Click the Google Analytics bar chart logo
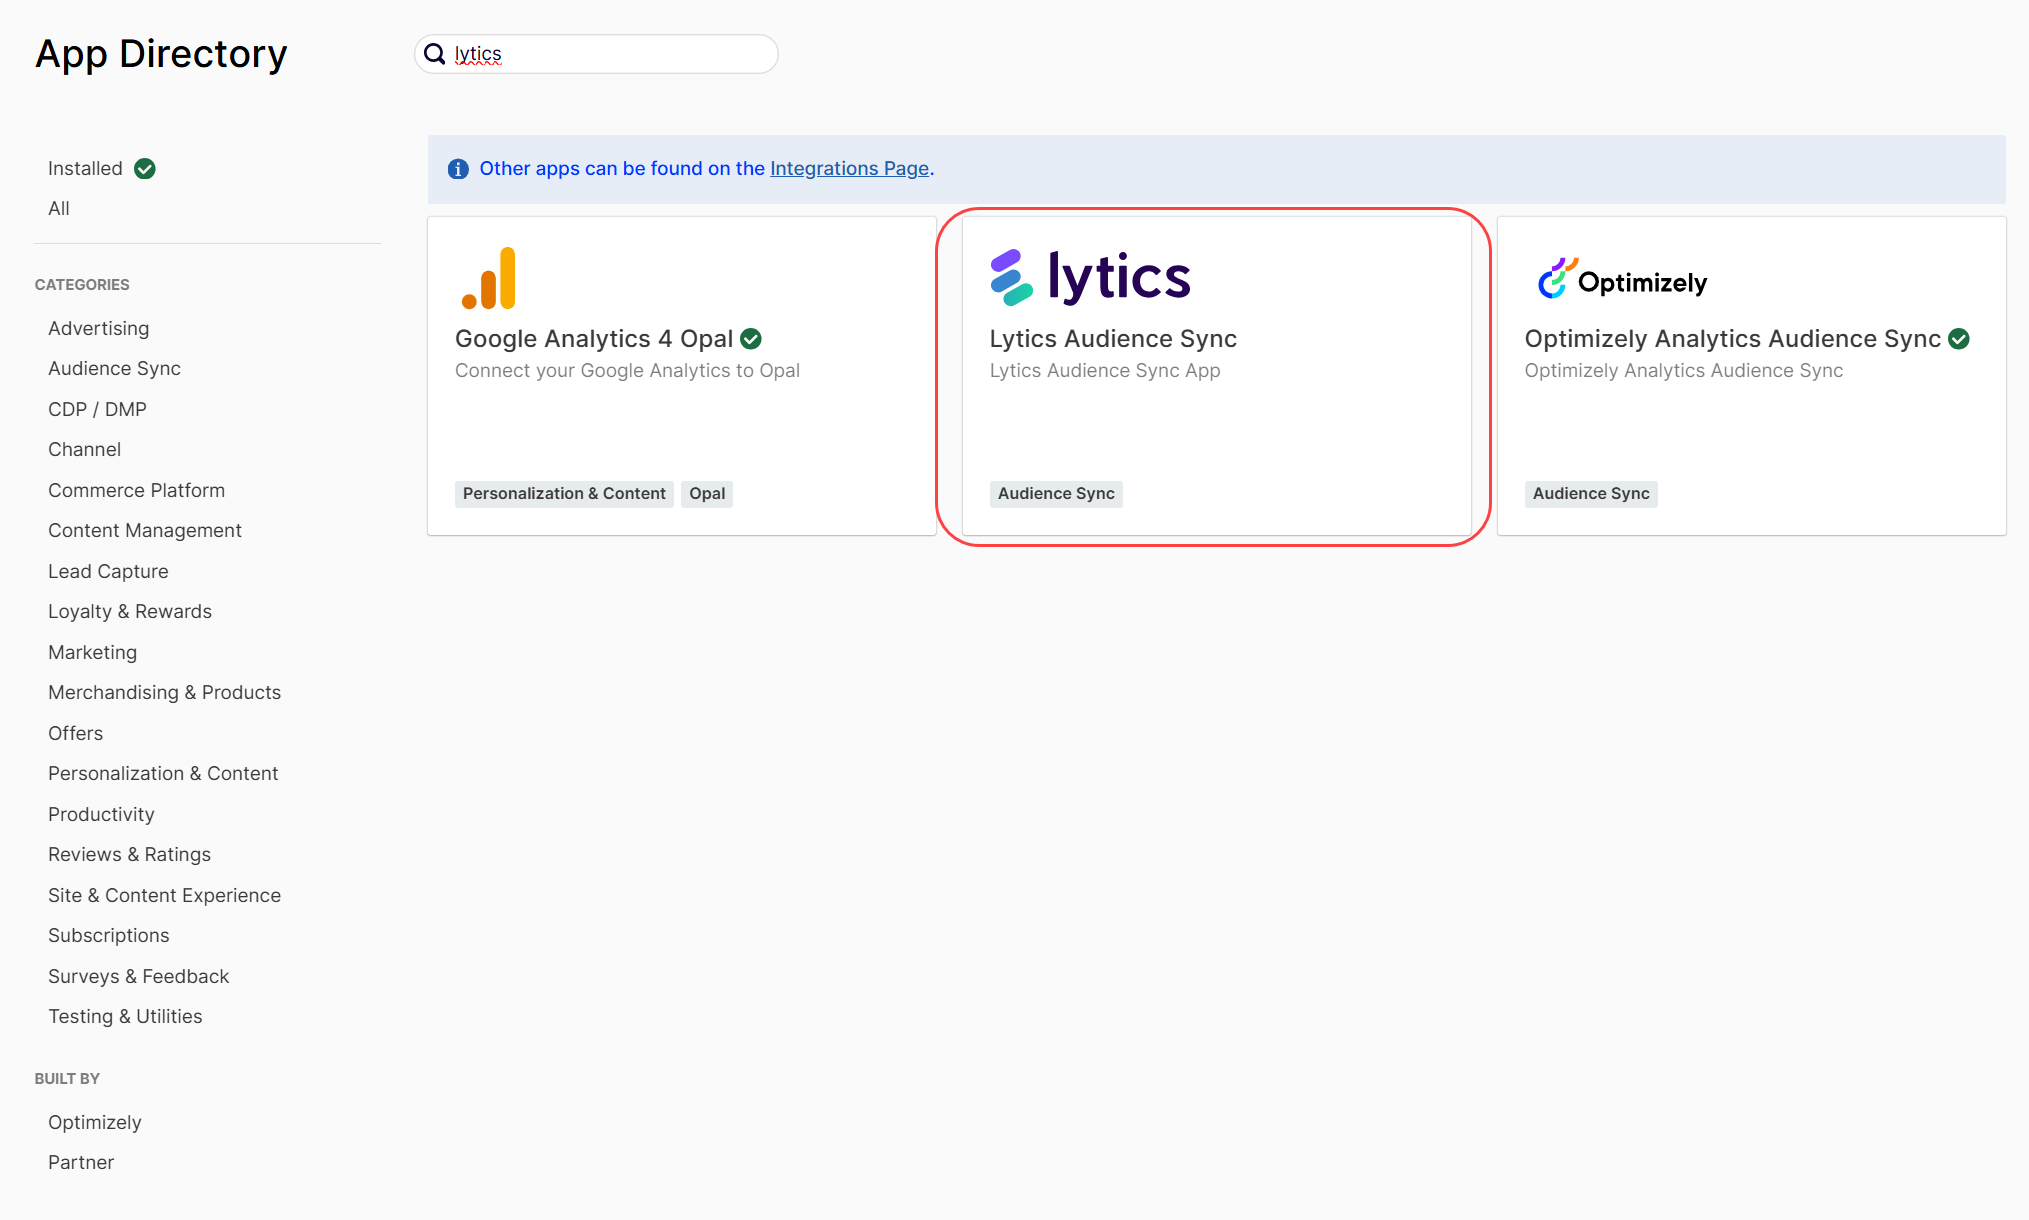Screen dimensions: 2029x1220 [489, 278]
